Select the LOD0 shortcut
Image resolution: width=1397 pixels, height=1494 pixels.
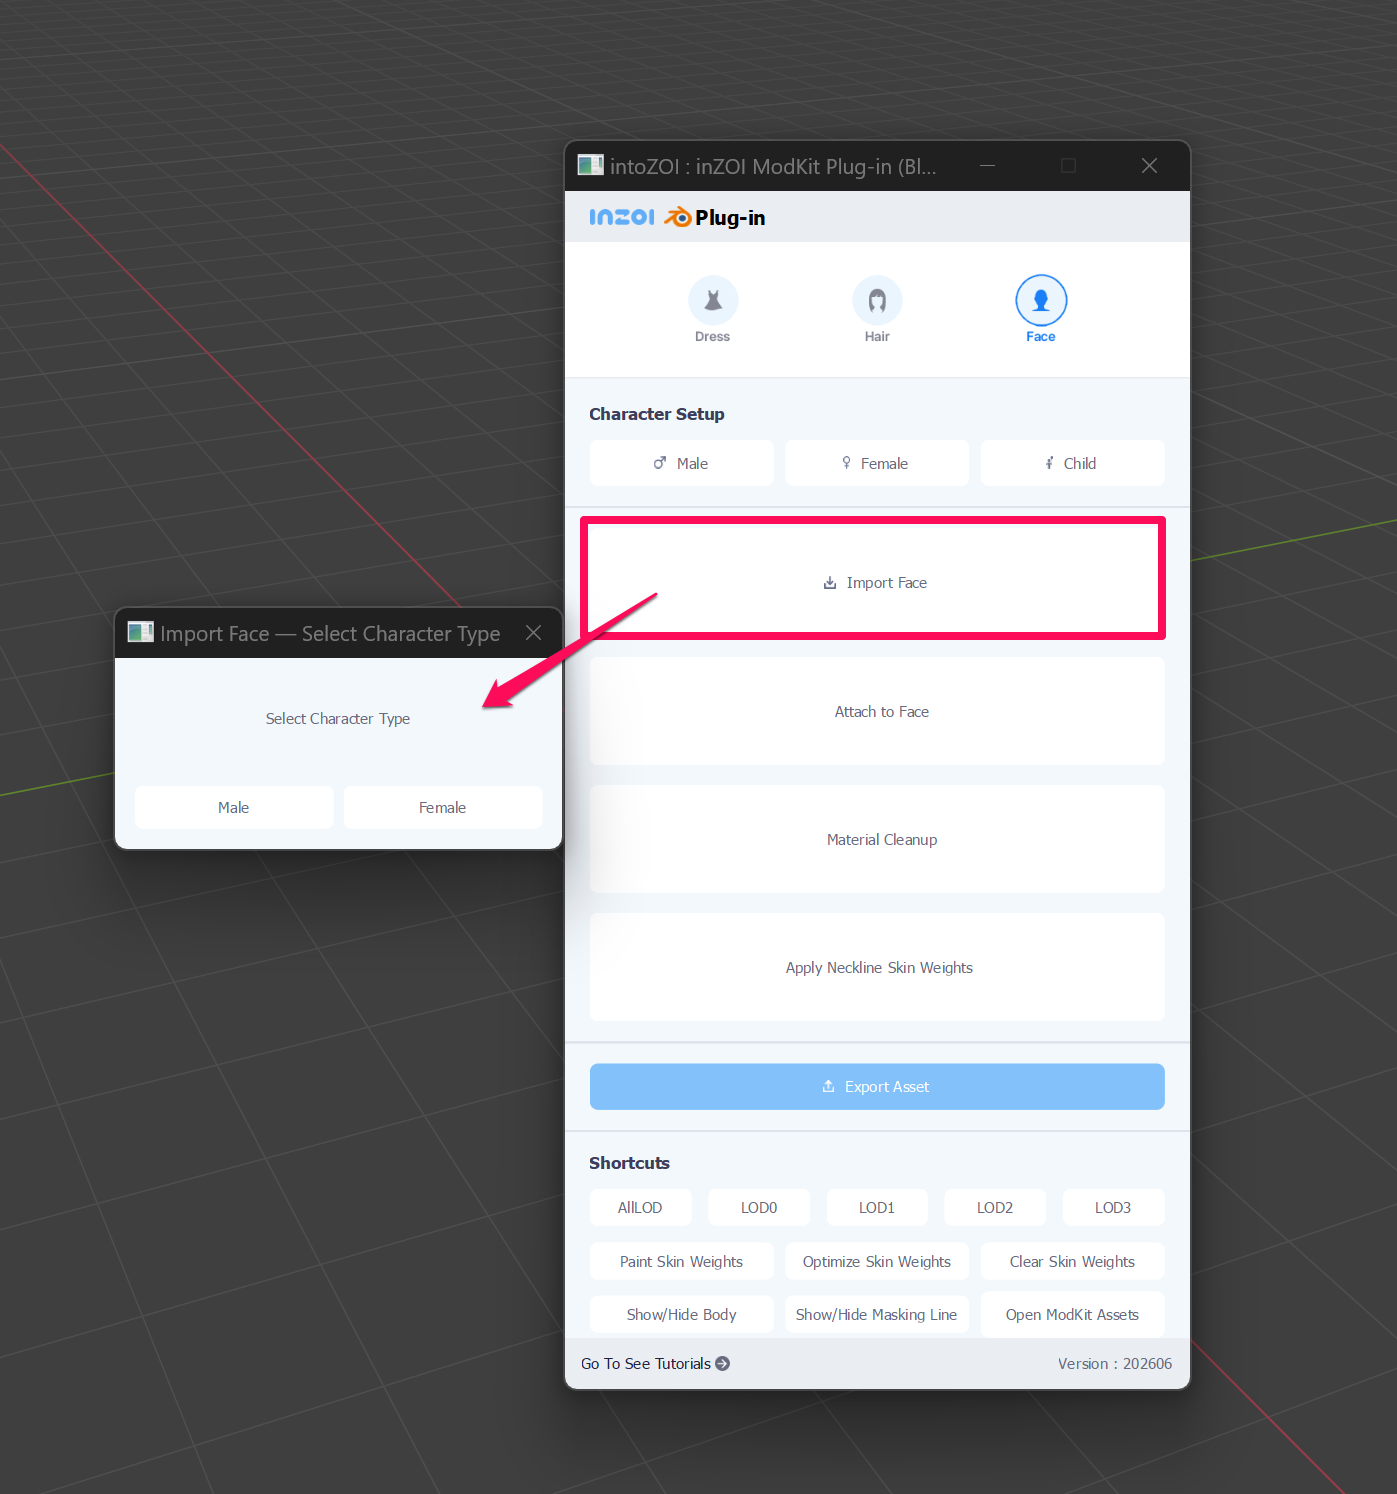pos(758,1207)
